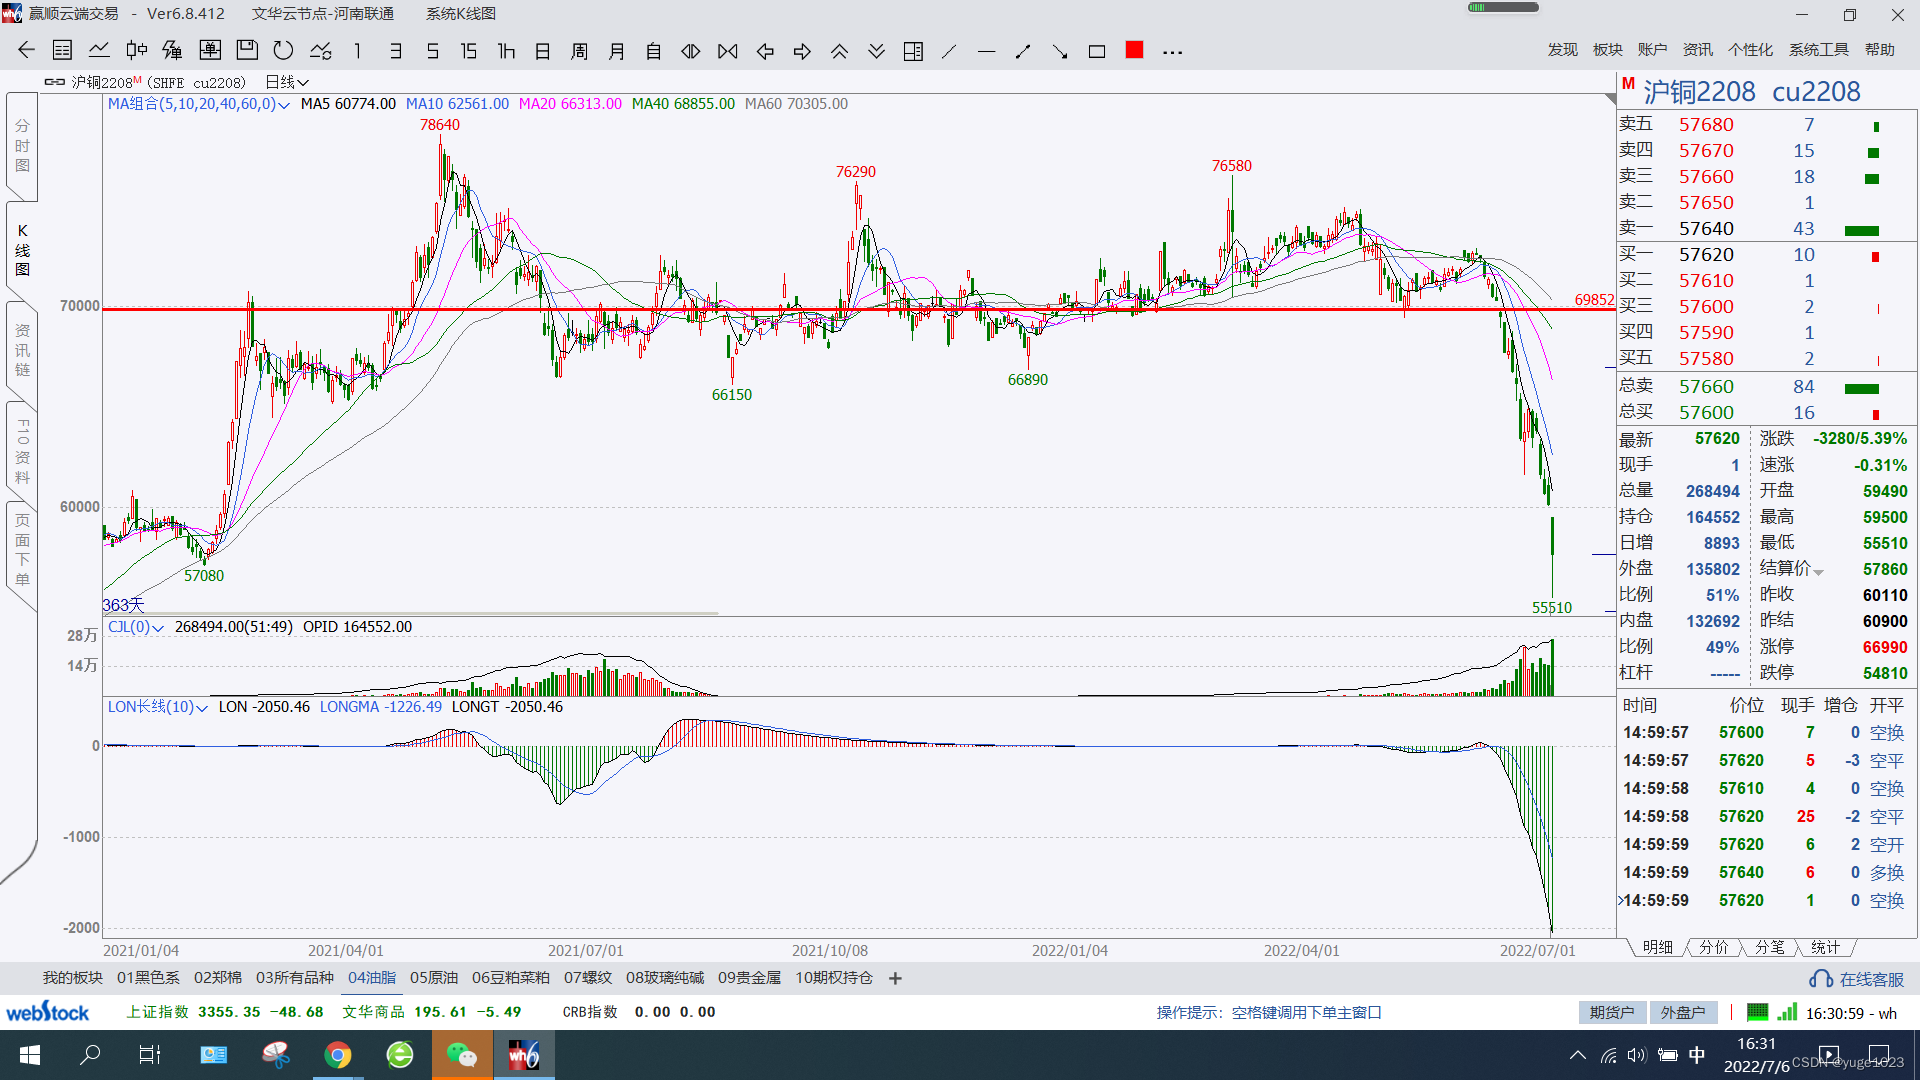Select the horizontal line drawing tool
Viewport: 1920px width, 1080px height.
pyautogui.click(x=987, y=51)
